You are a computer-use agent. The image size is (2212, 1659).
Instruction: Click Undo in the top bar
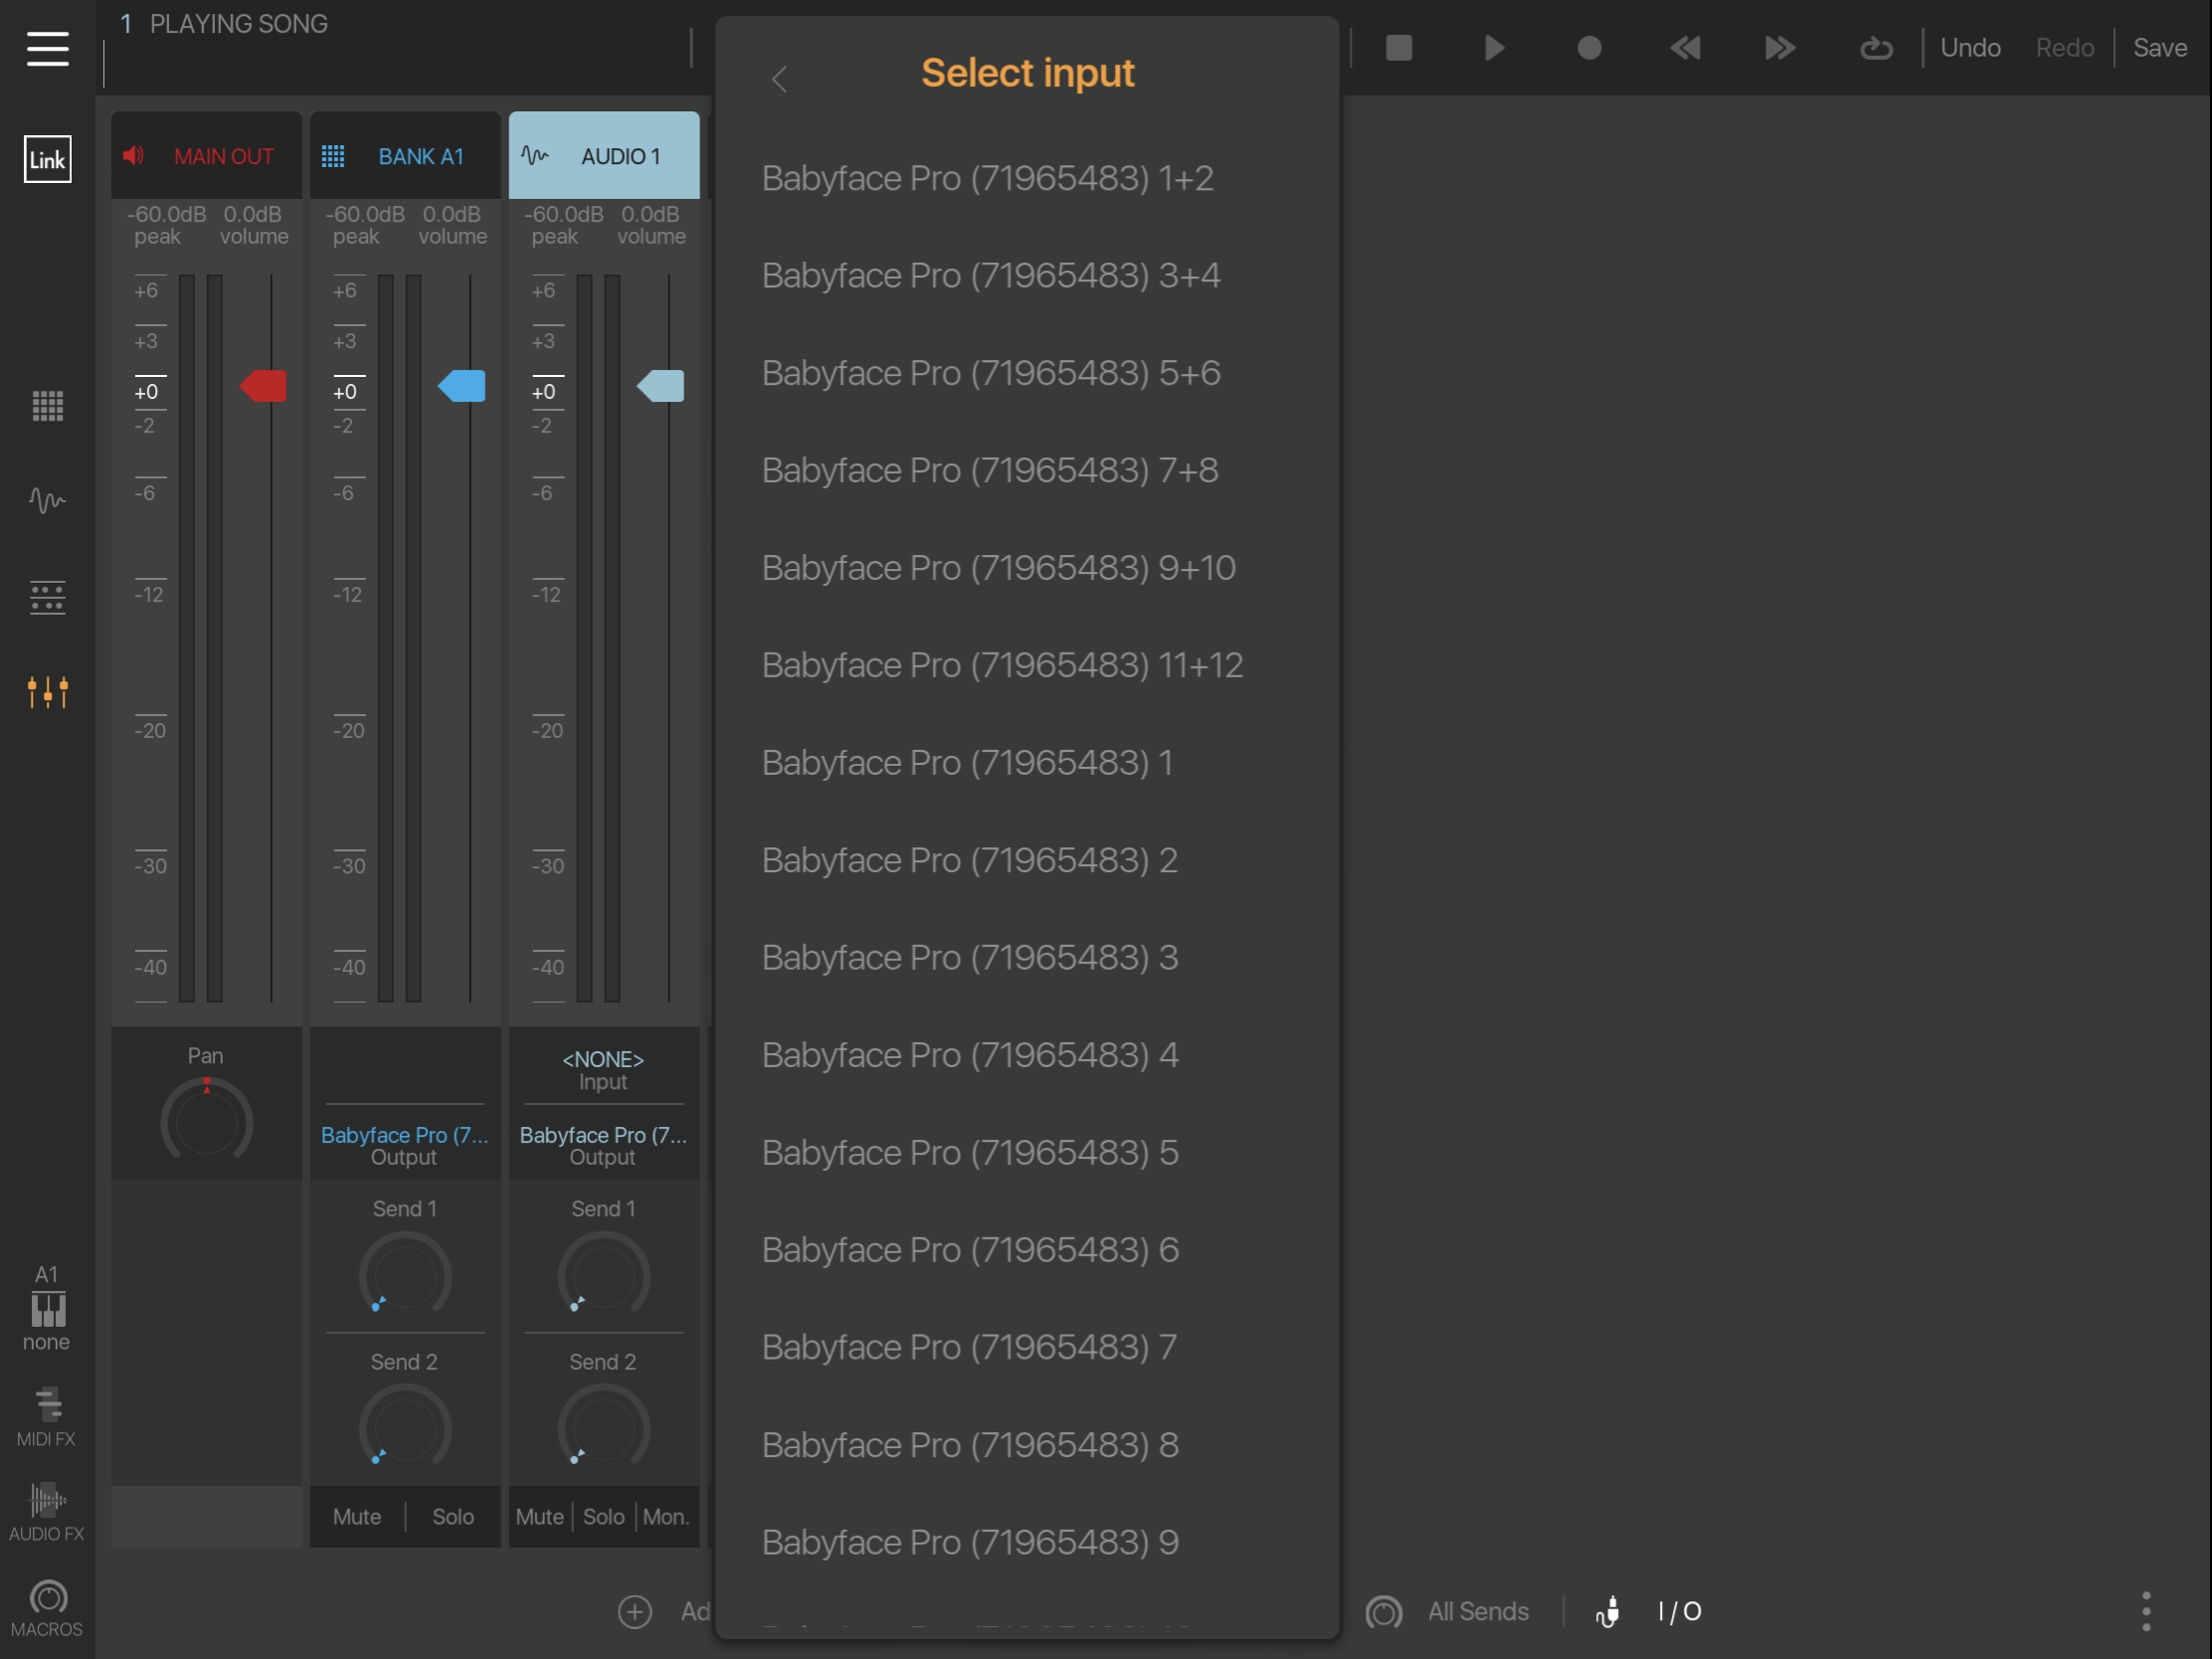pos(1970,47)
